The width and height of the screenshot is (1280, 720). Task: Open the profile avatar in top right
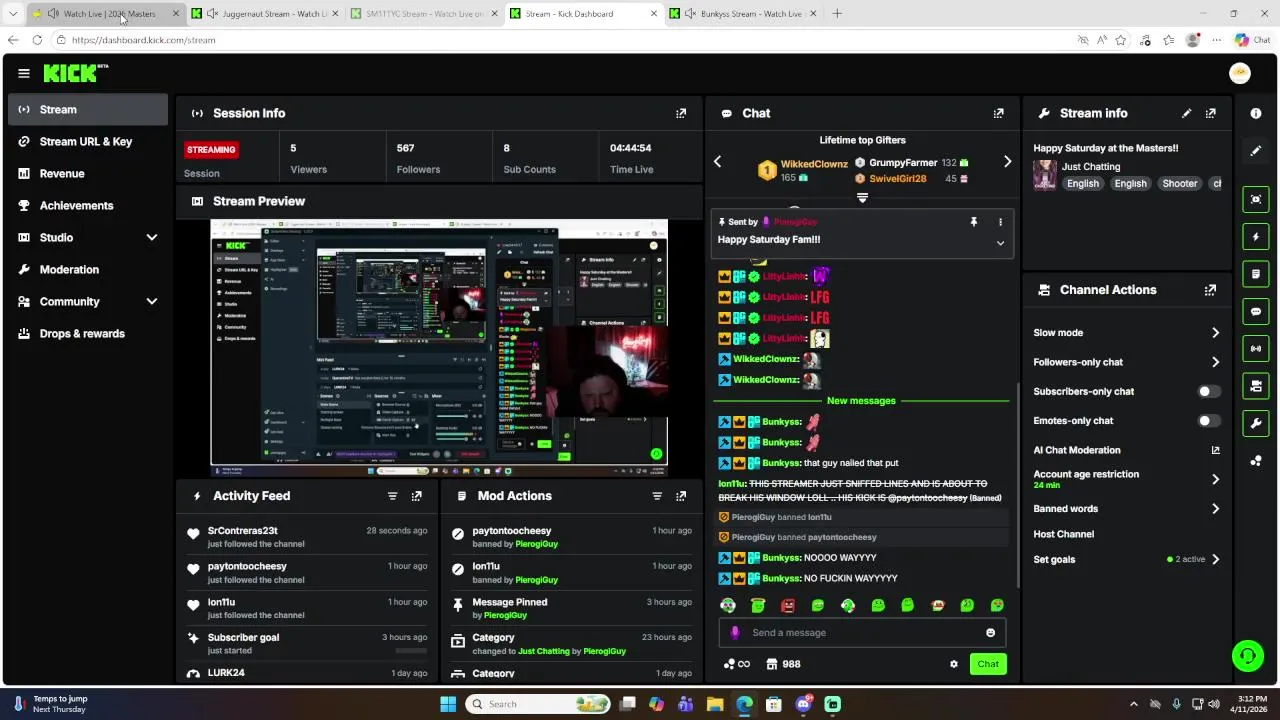click(1240, 73)
